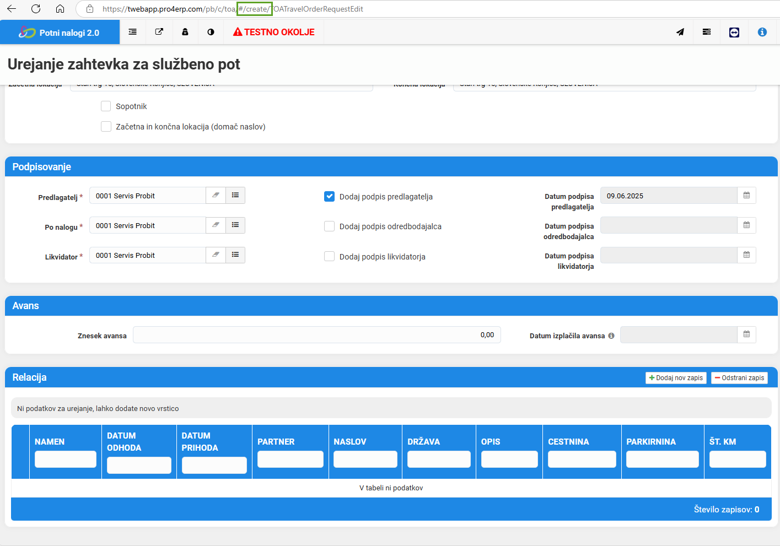
Task: Click the paper plane send icon
Action: [680, 32]
